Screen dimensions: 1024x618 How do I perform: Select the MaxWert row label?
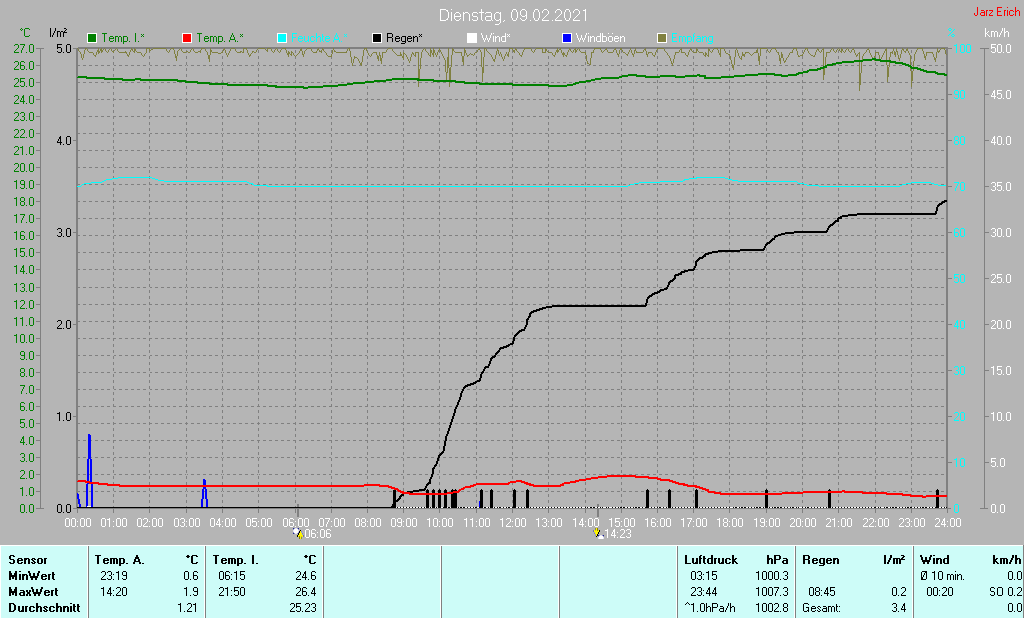point(33,592)
